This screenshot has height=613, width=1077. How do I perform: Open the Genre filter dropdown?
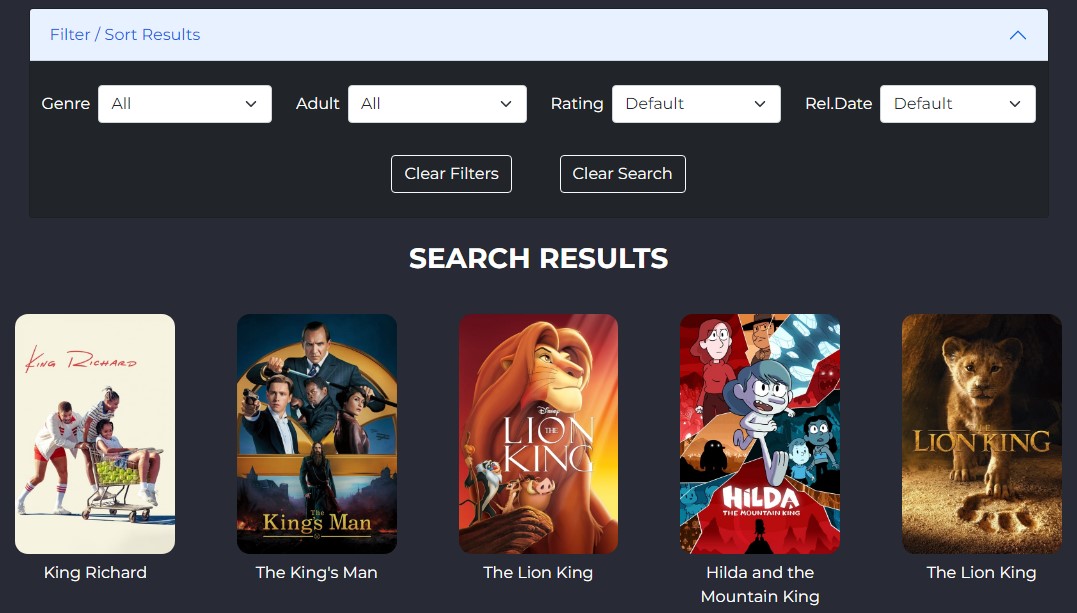click(185, 104)
